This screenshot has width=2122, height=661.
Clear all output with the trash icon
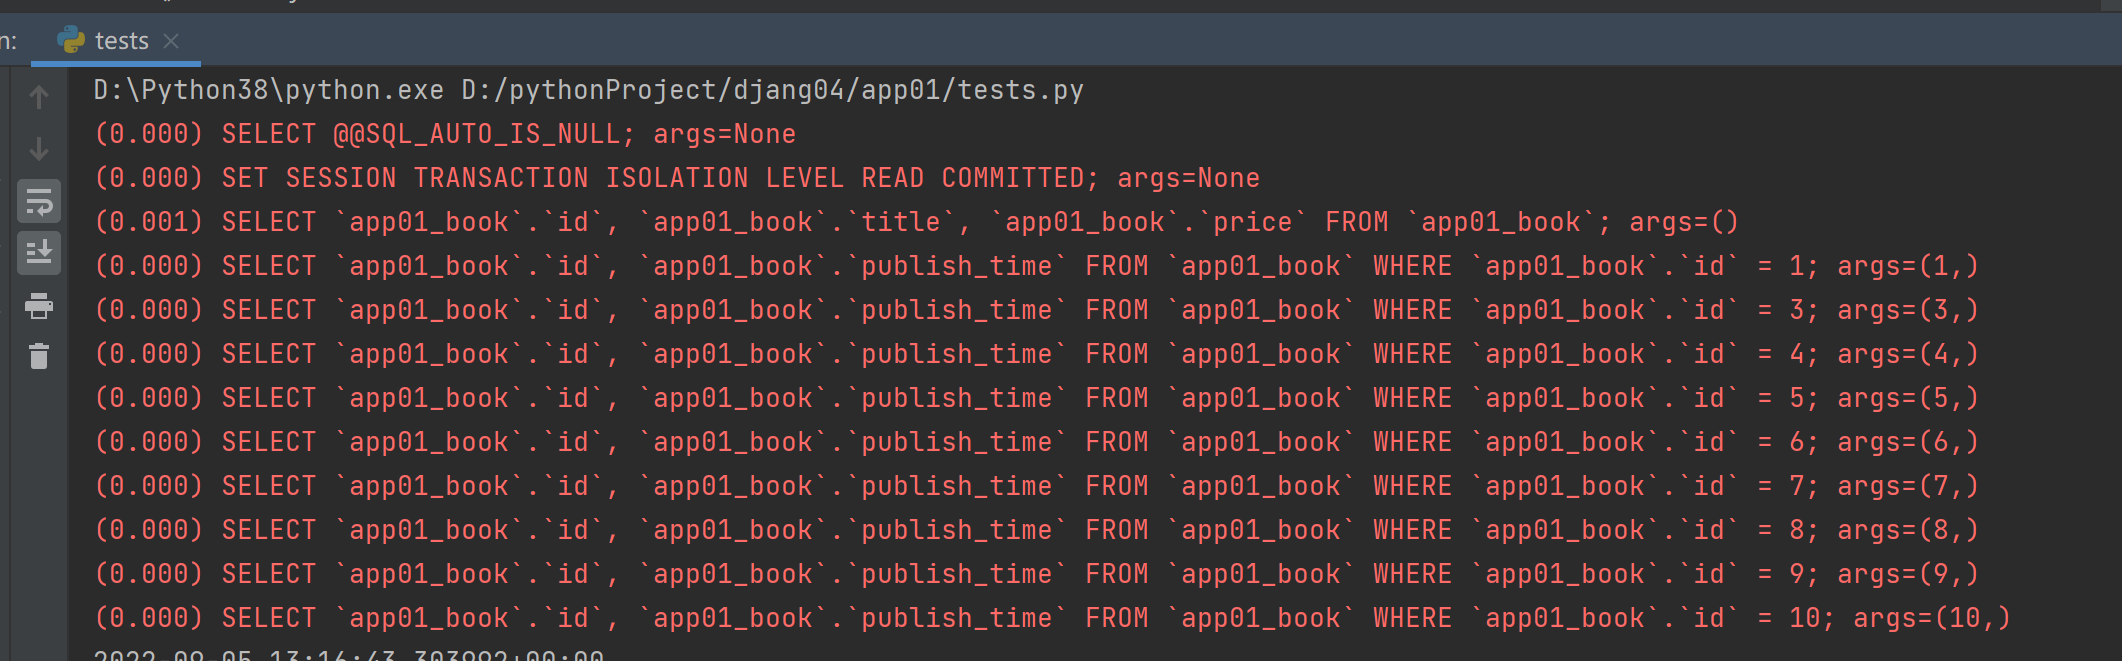point(39,356)
